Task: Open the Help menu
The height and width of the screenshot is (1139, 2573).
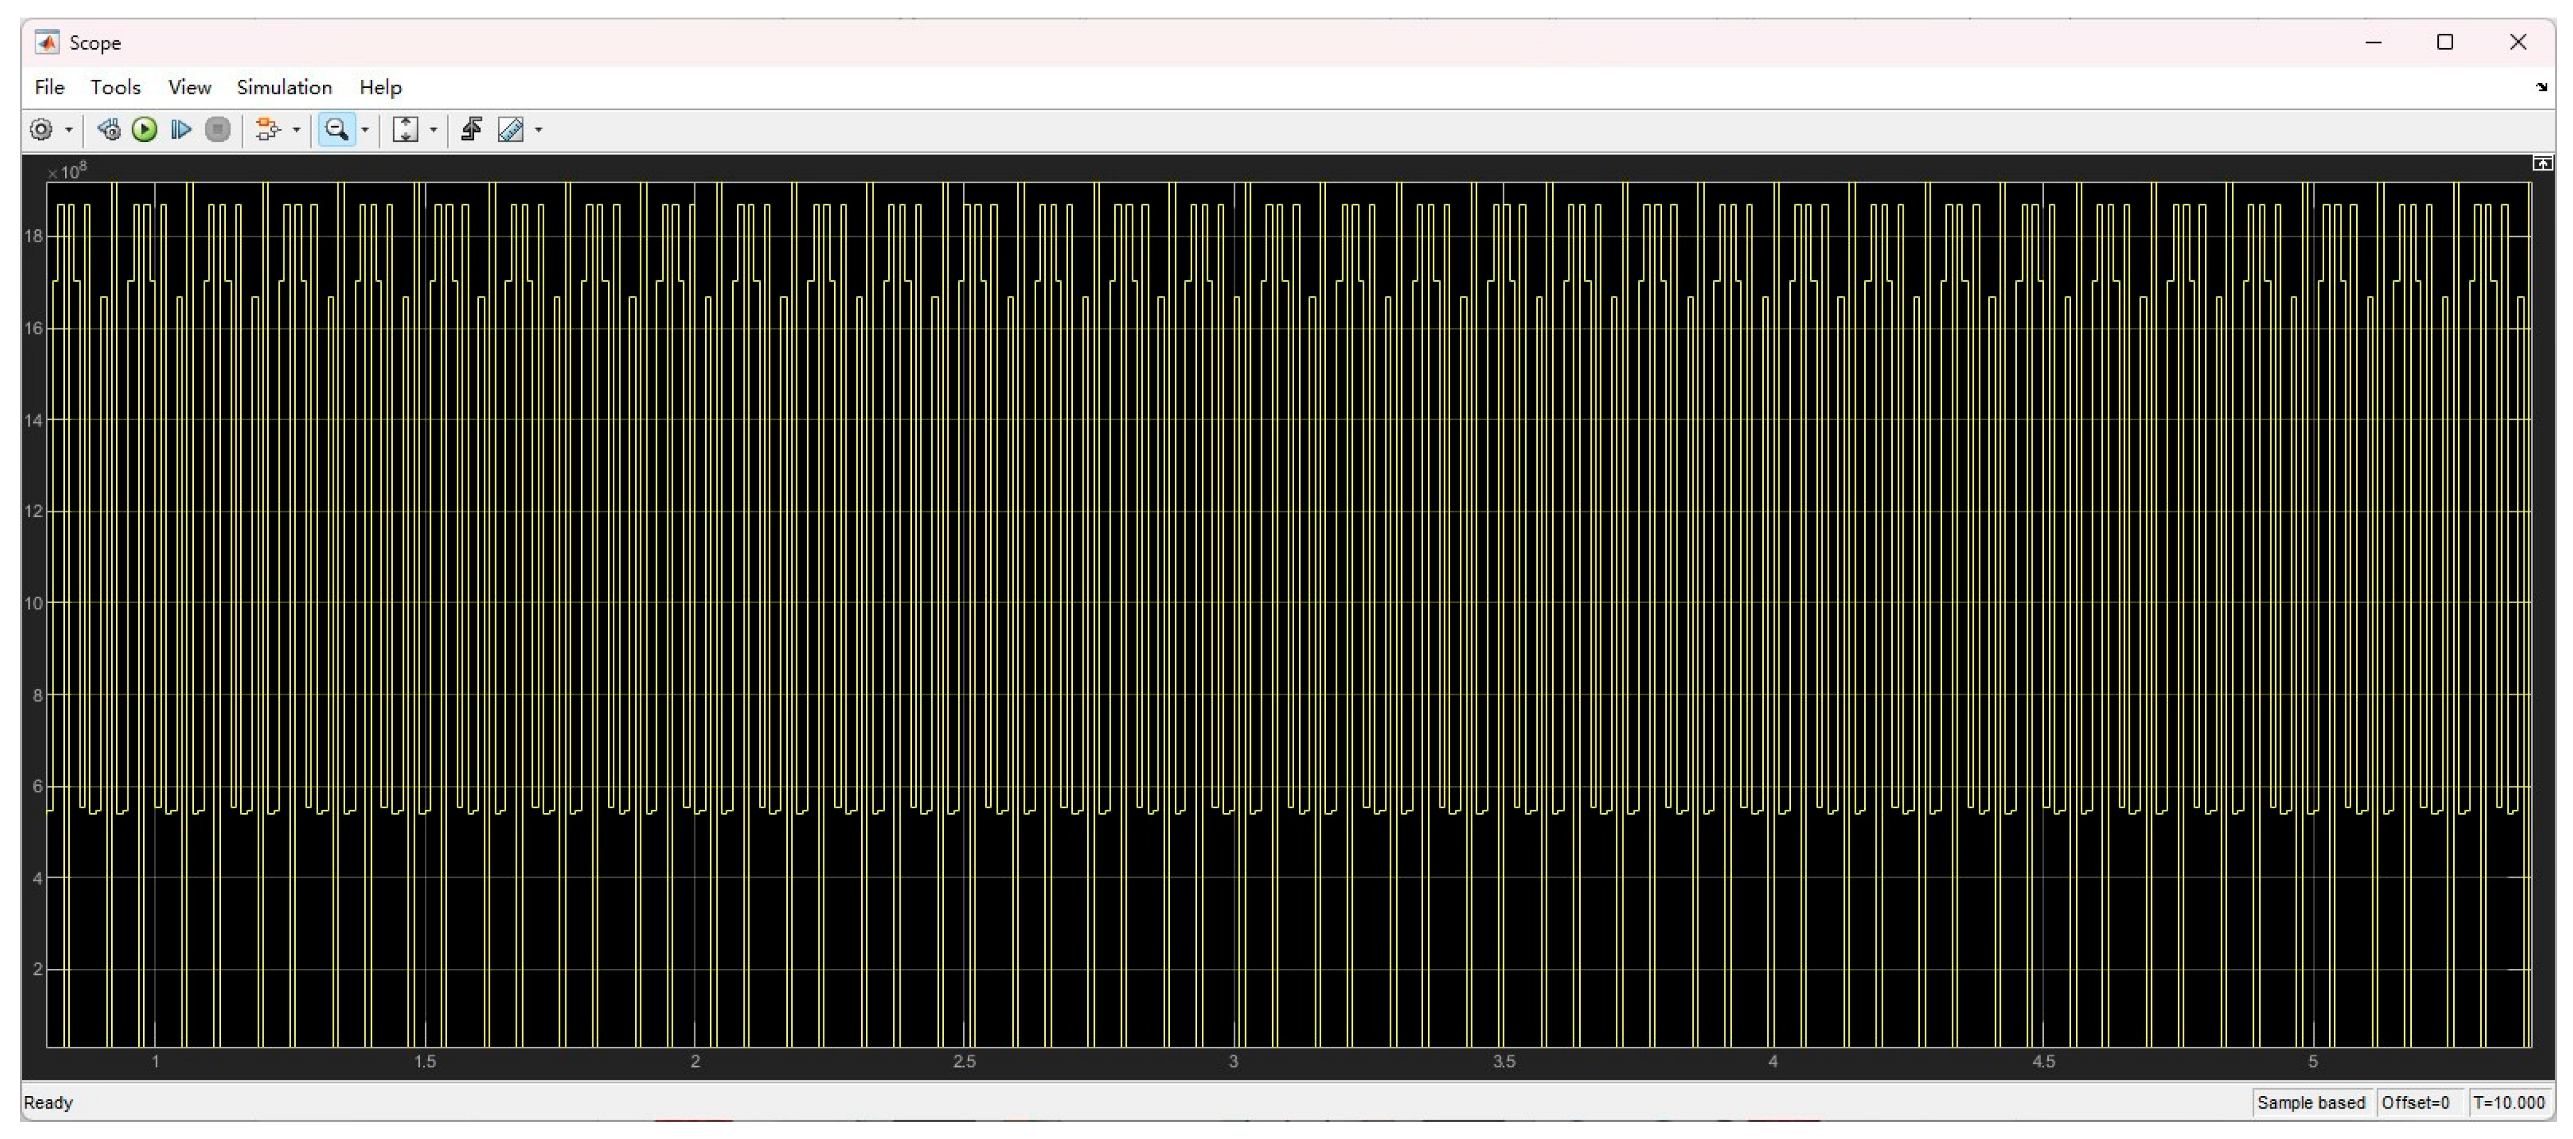Action: (380, 87)
